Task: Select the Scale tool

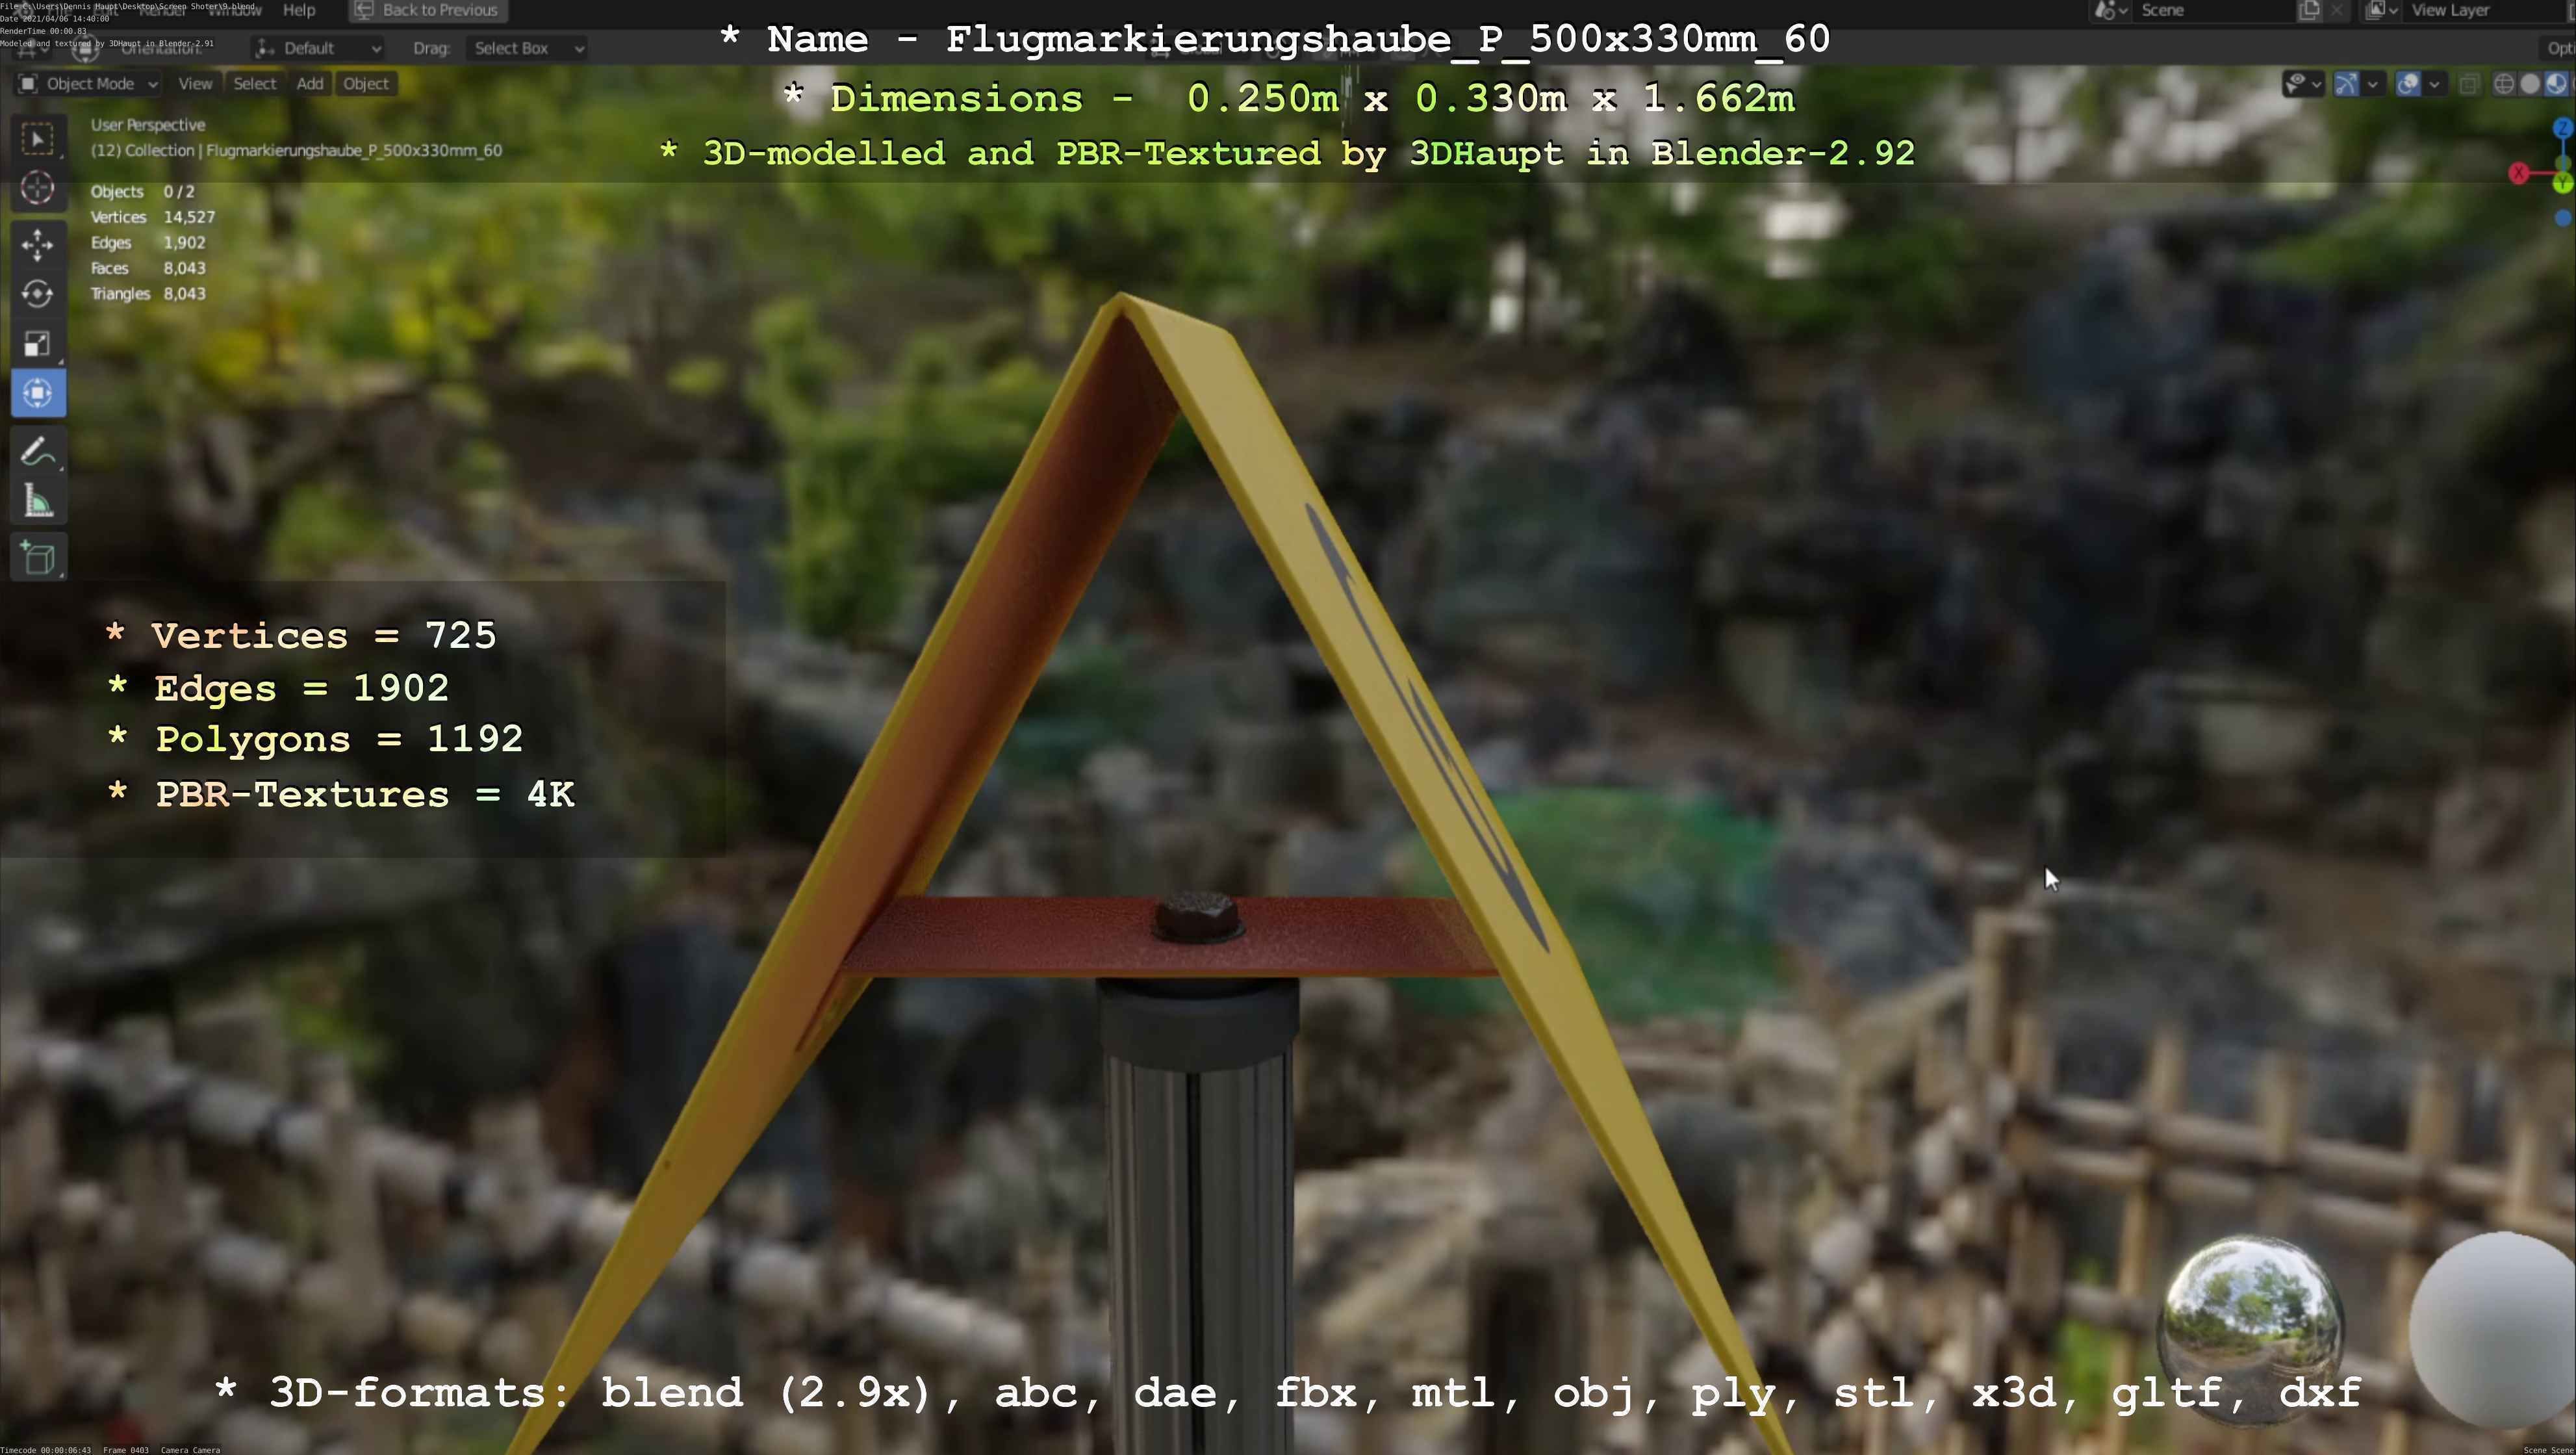Action: [x=38, y=344]
